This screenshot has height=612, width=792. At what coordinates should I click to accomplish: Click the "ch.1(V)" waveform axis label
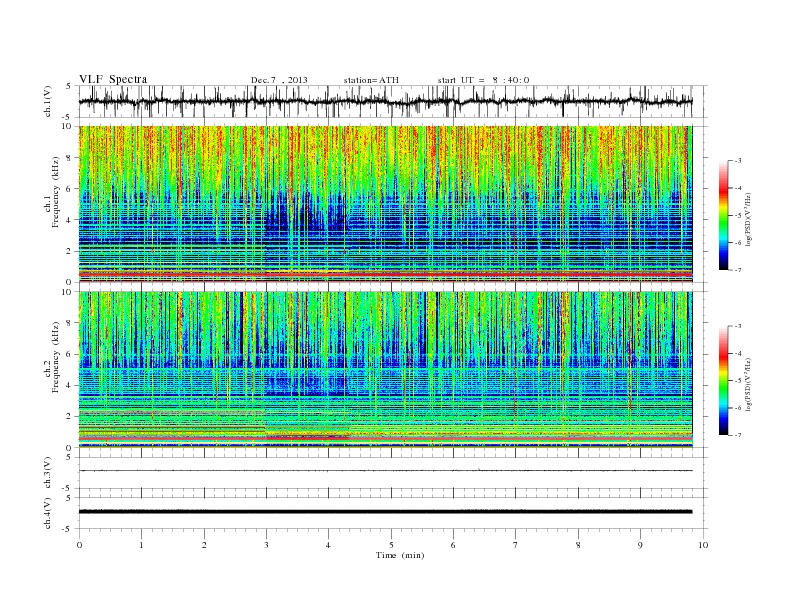(48, 101)
